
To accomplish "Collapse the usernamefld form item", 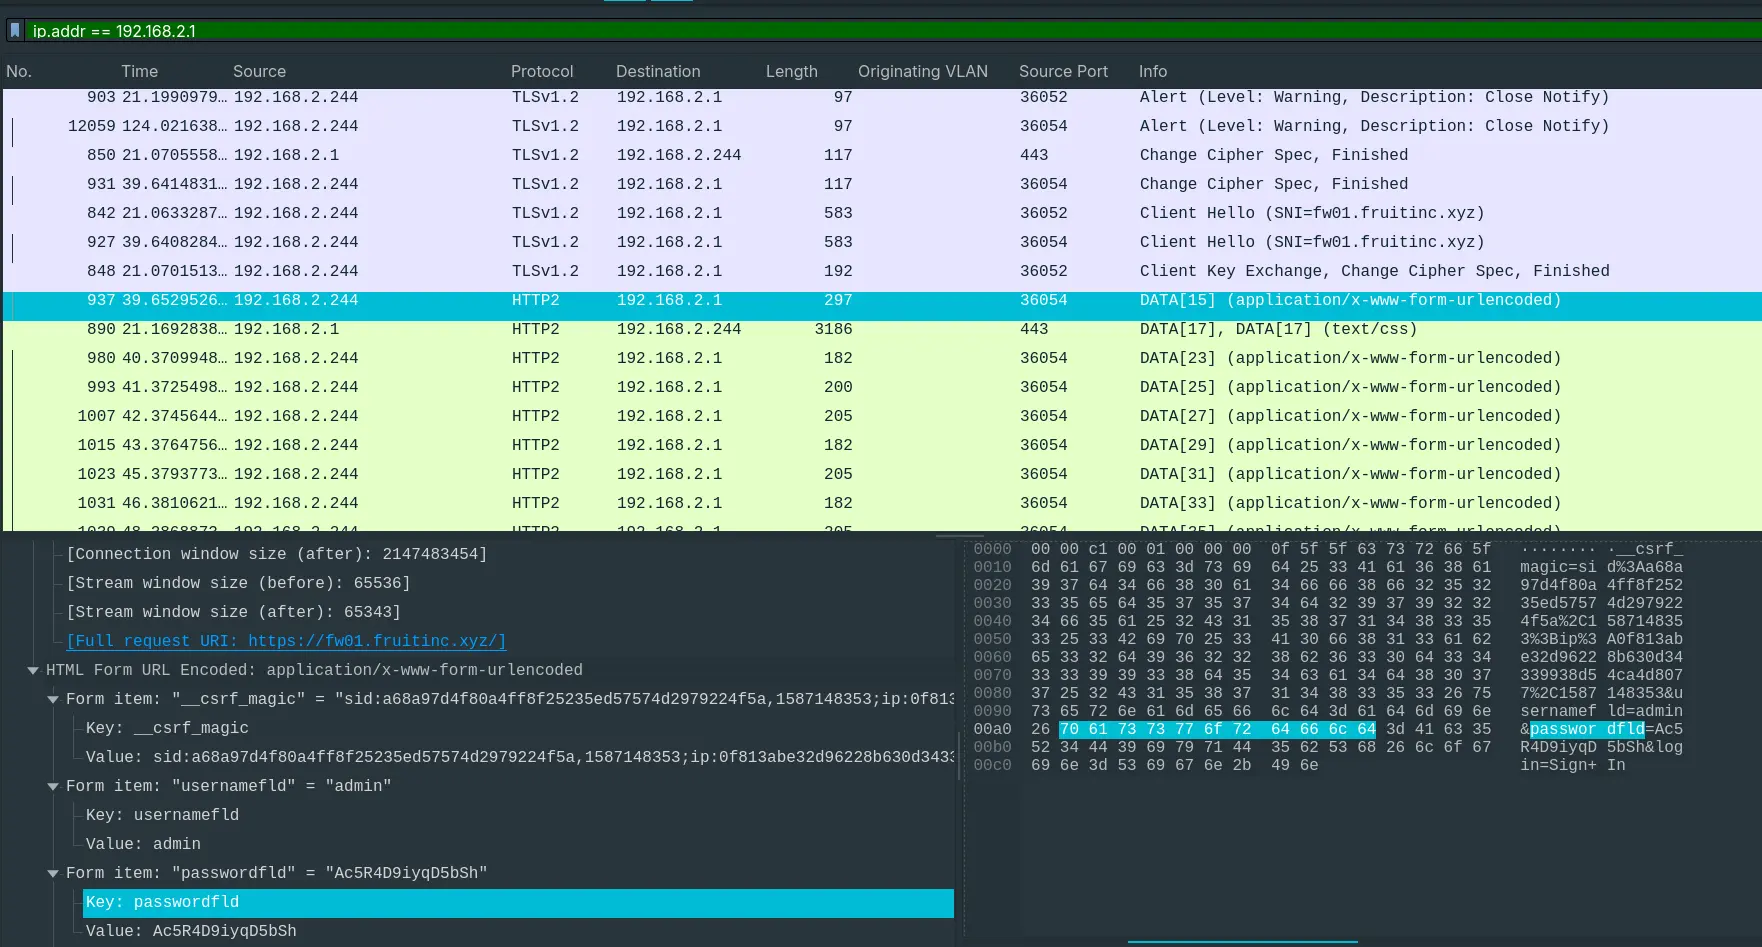I will (x=53, y=786).
